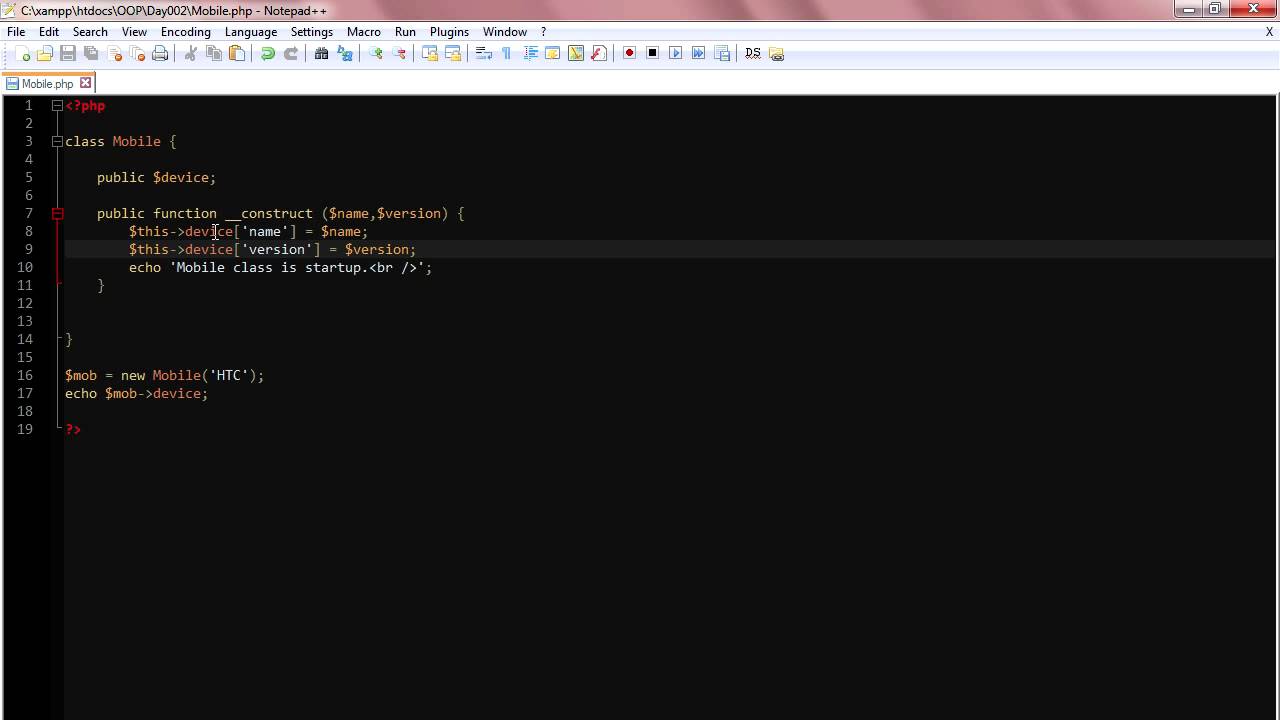Open user defined language icon
1280x720 pixels.
(x=553, y=54)
